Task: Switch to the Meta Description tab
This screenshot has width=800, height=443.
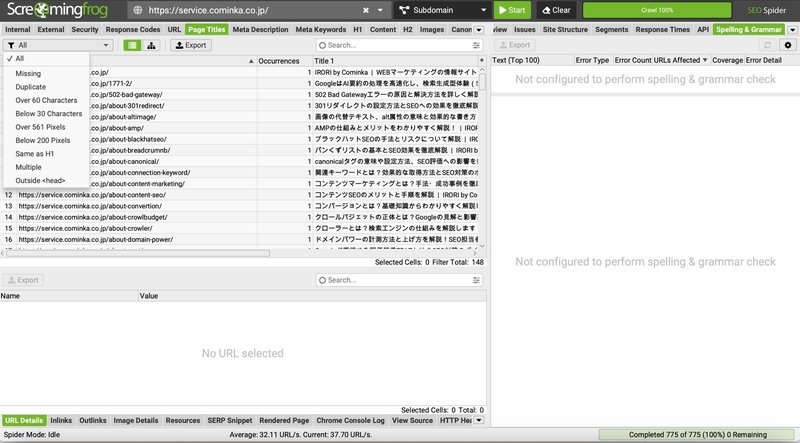Action: tap(260, 30)
